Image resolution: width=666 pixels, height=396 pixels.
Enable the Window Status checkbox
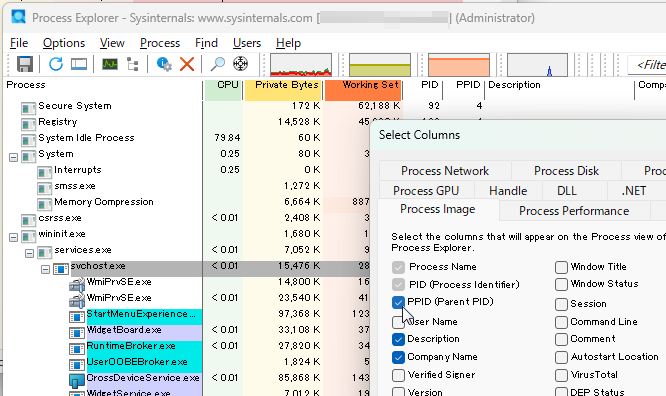[x=561, y=284]
